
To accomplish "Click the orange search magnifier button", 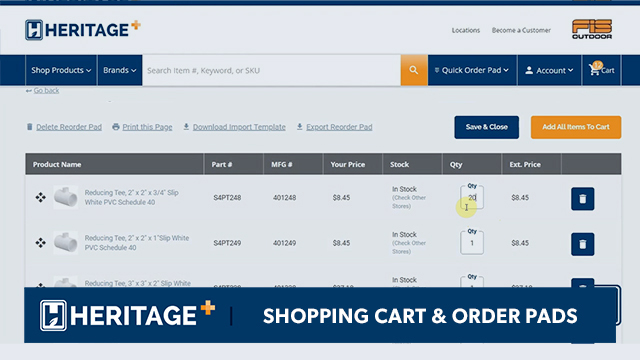I will [414, 70].
